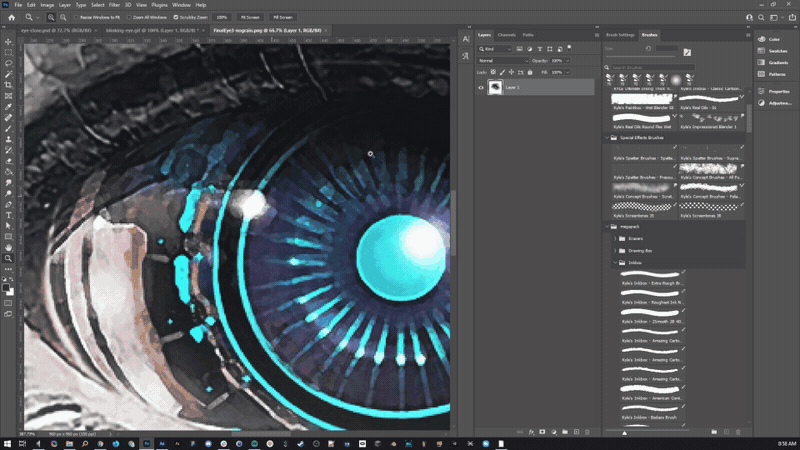The height and width of the screenshot is (450, 800).
Task: Enable Zoom All Windows checkbox
Action: (130, 17)
